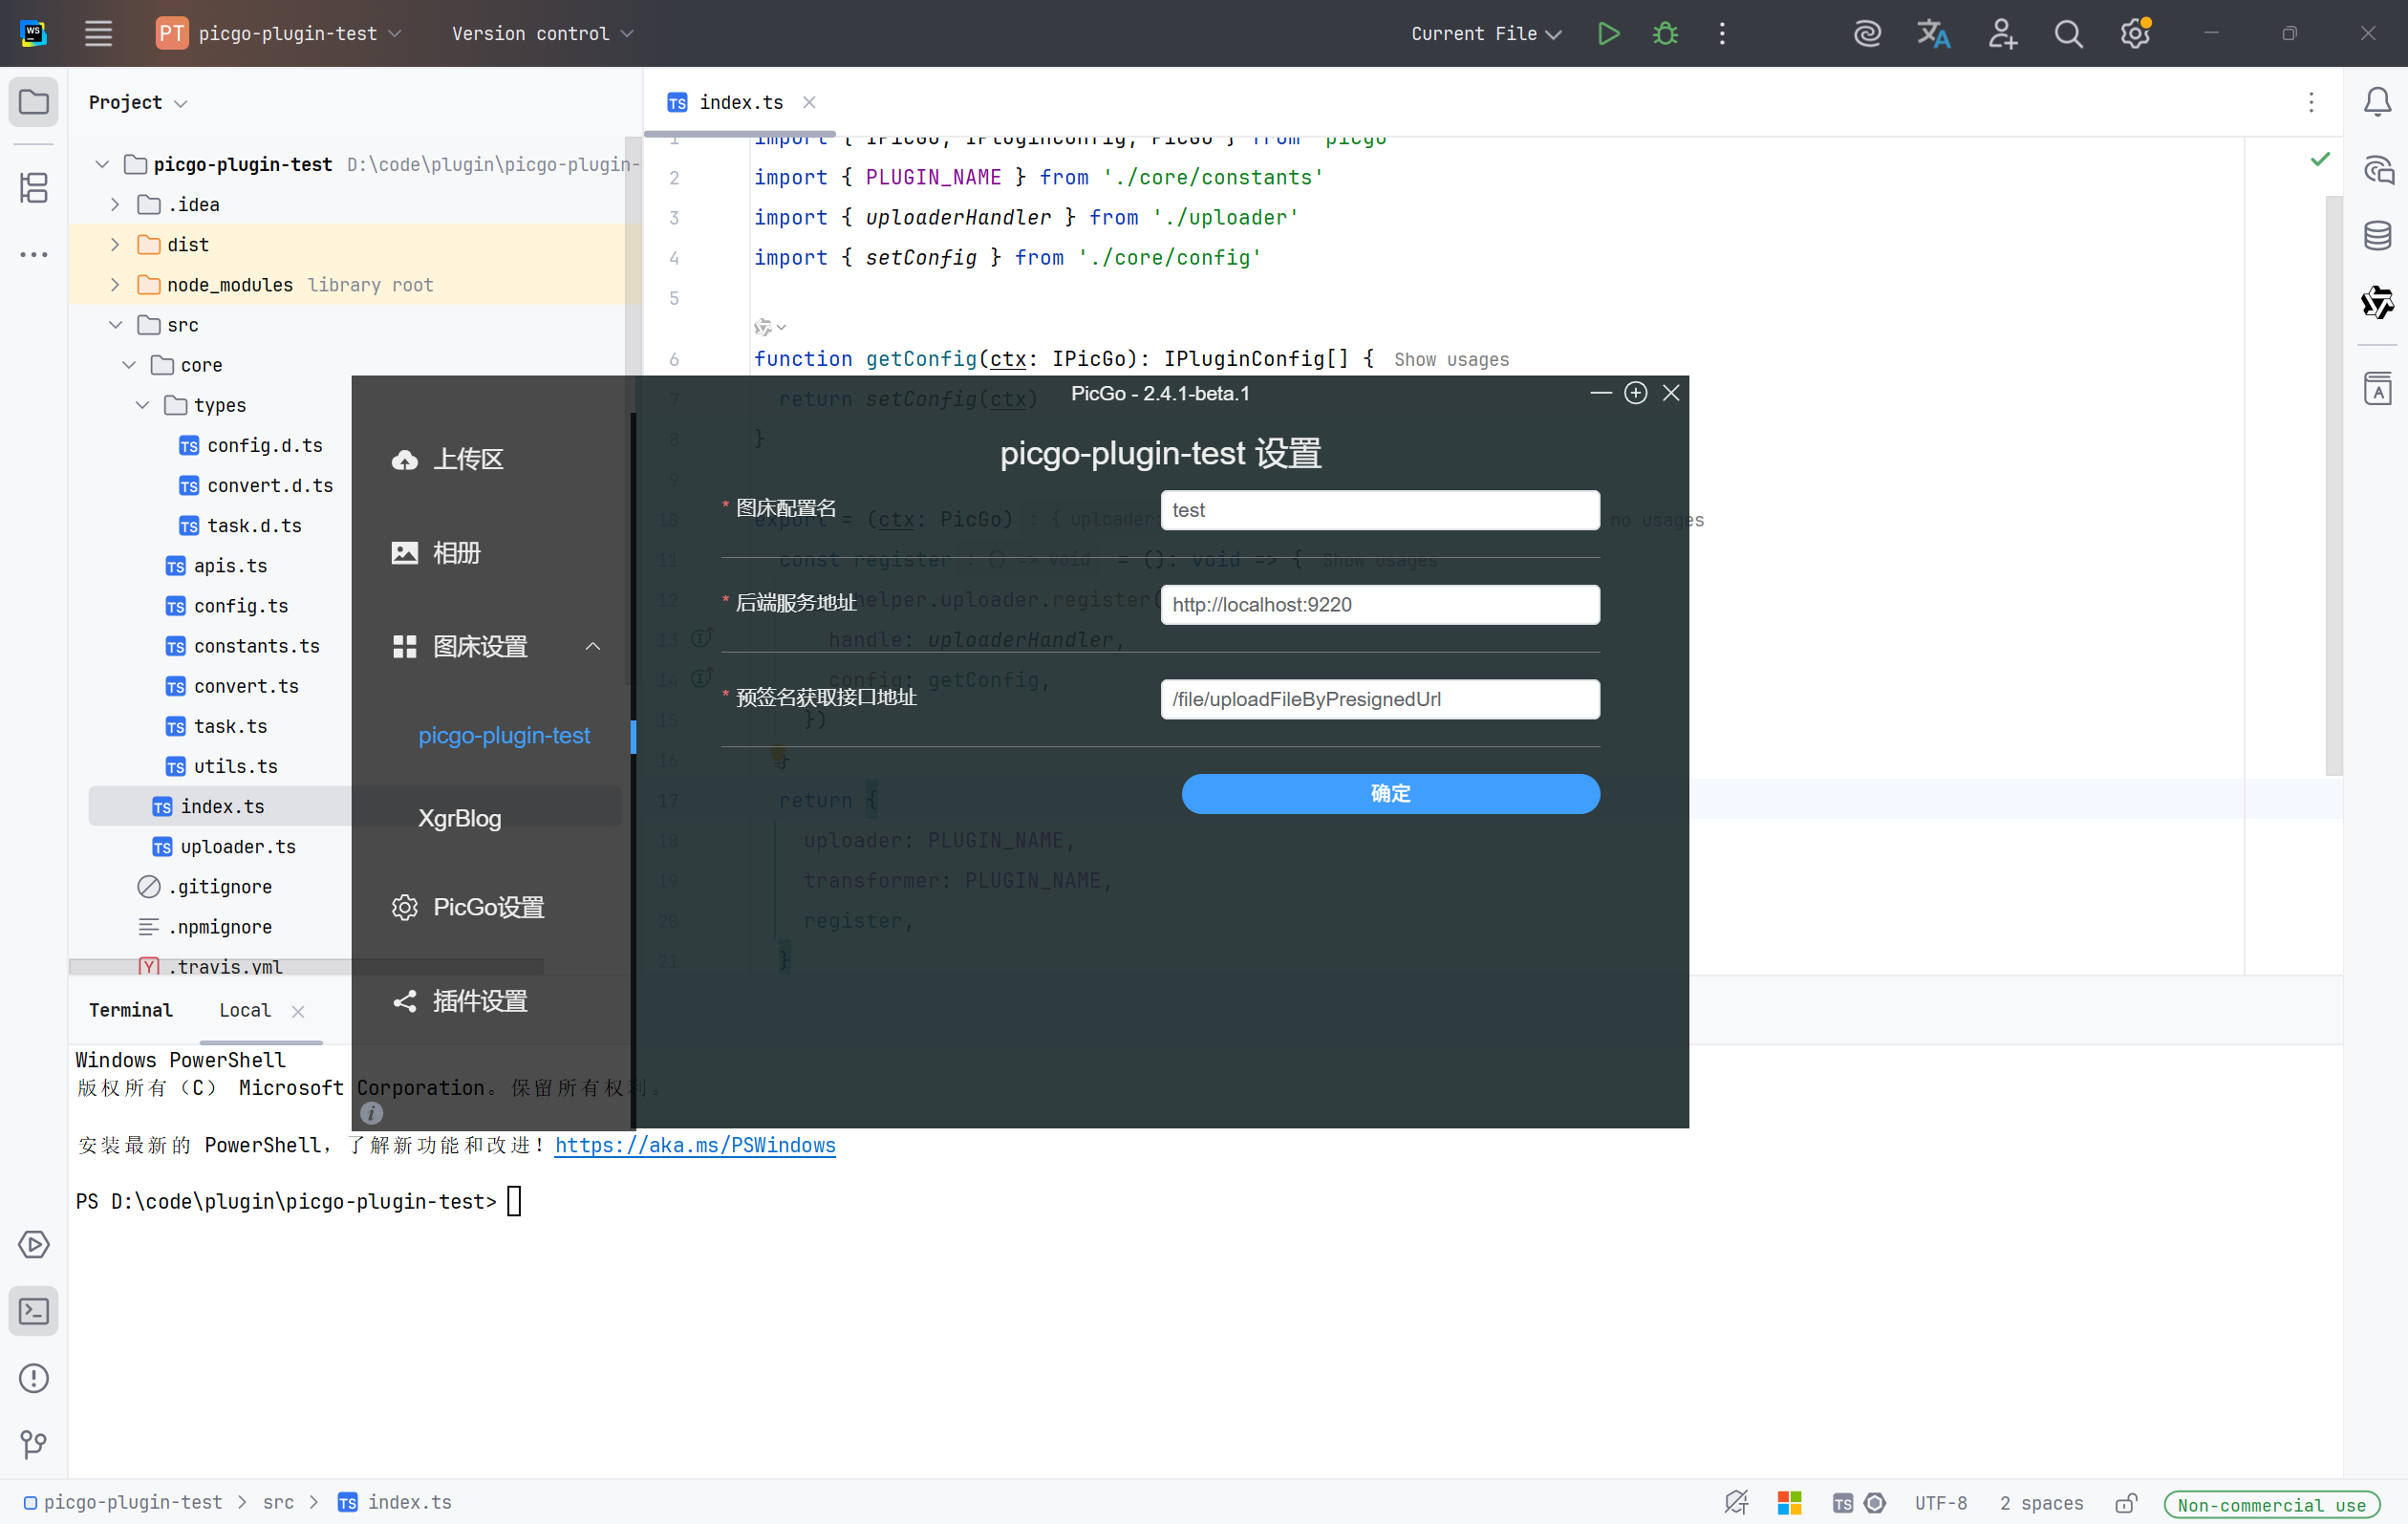This screenshot has height=1524, width=2408.
Task: Click the 2 spaces indent status entry
Action: [x=2041, y=1503]
